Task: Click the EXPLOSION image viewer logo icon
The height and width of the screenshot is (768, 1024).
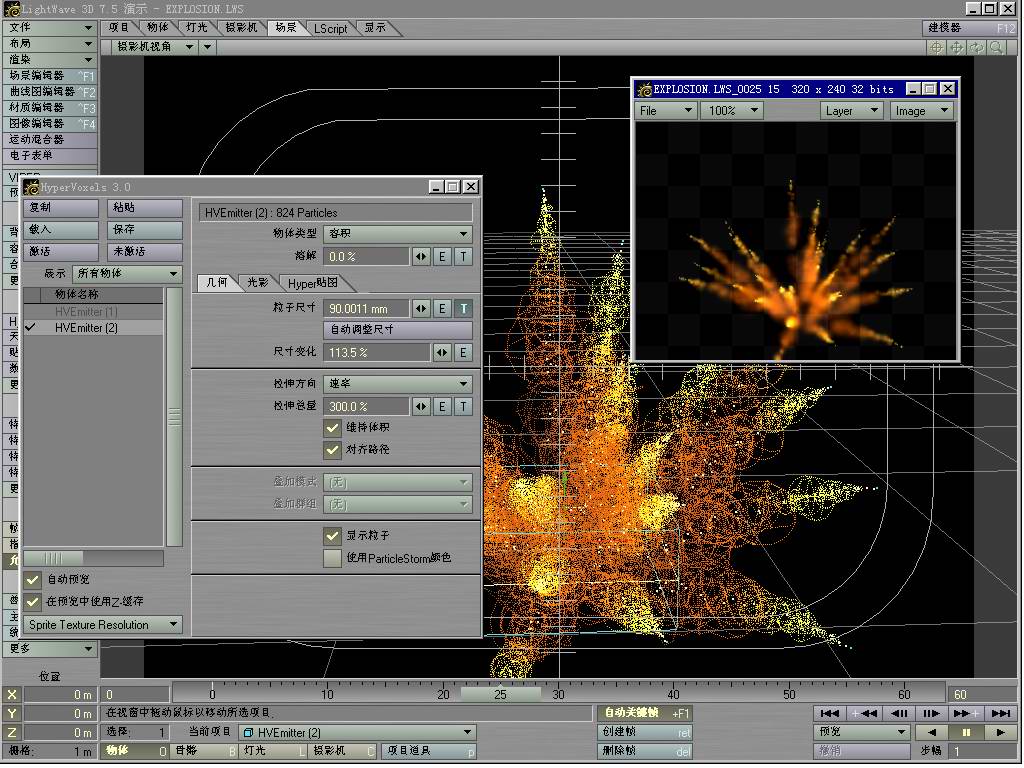Action: (644, 89)
